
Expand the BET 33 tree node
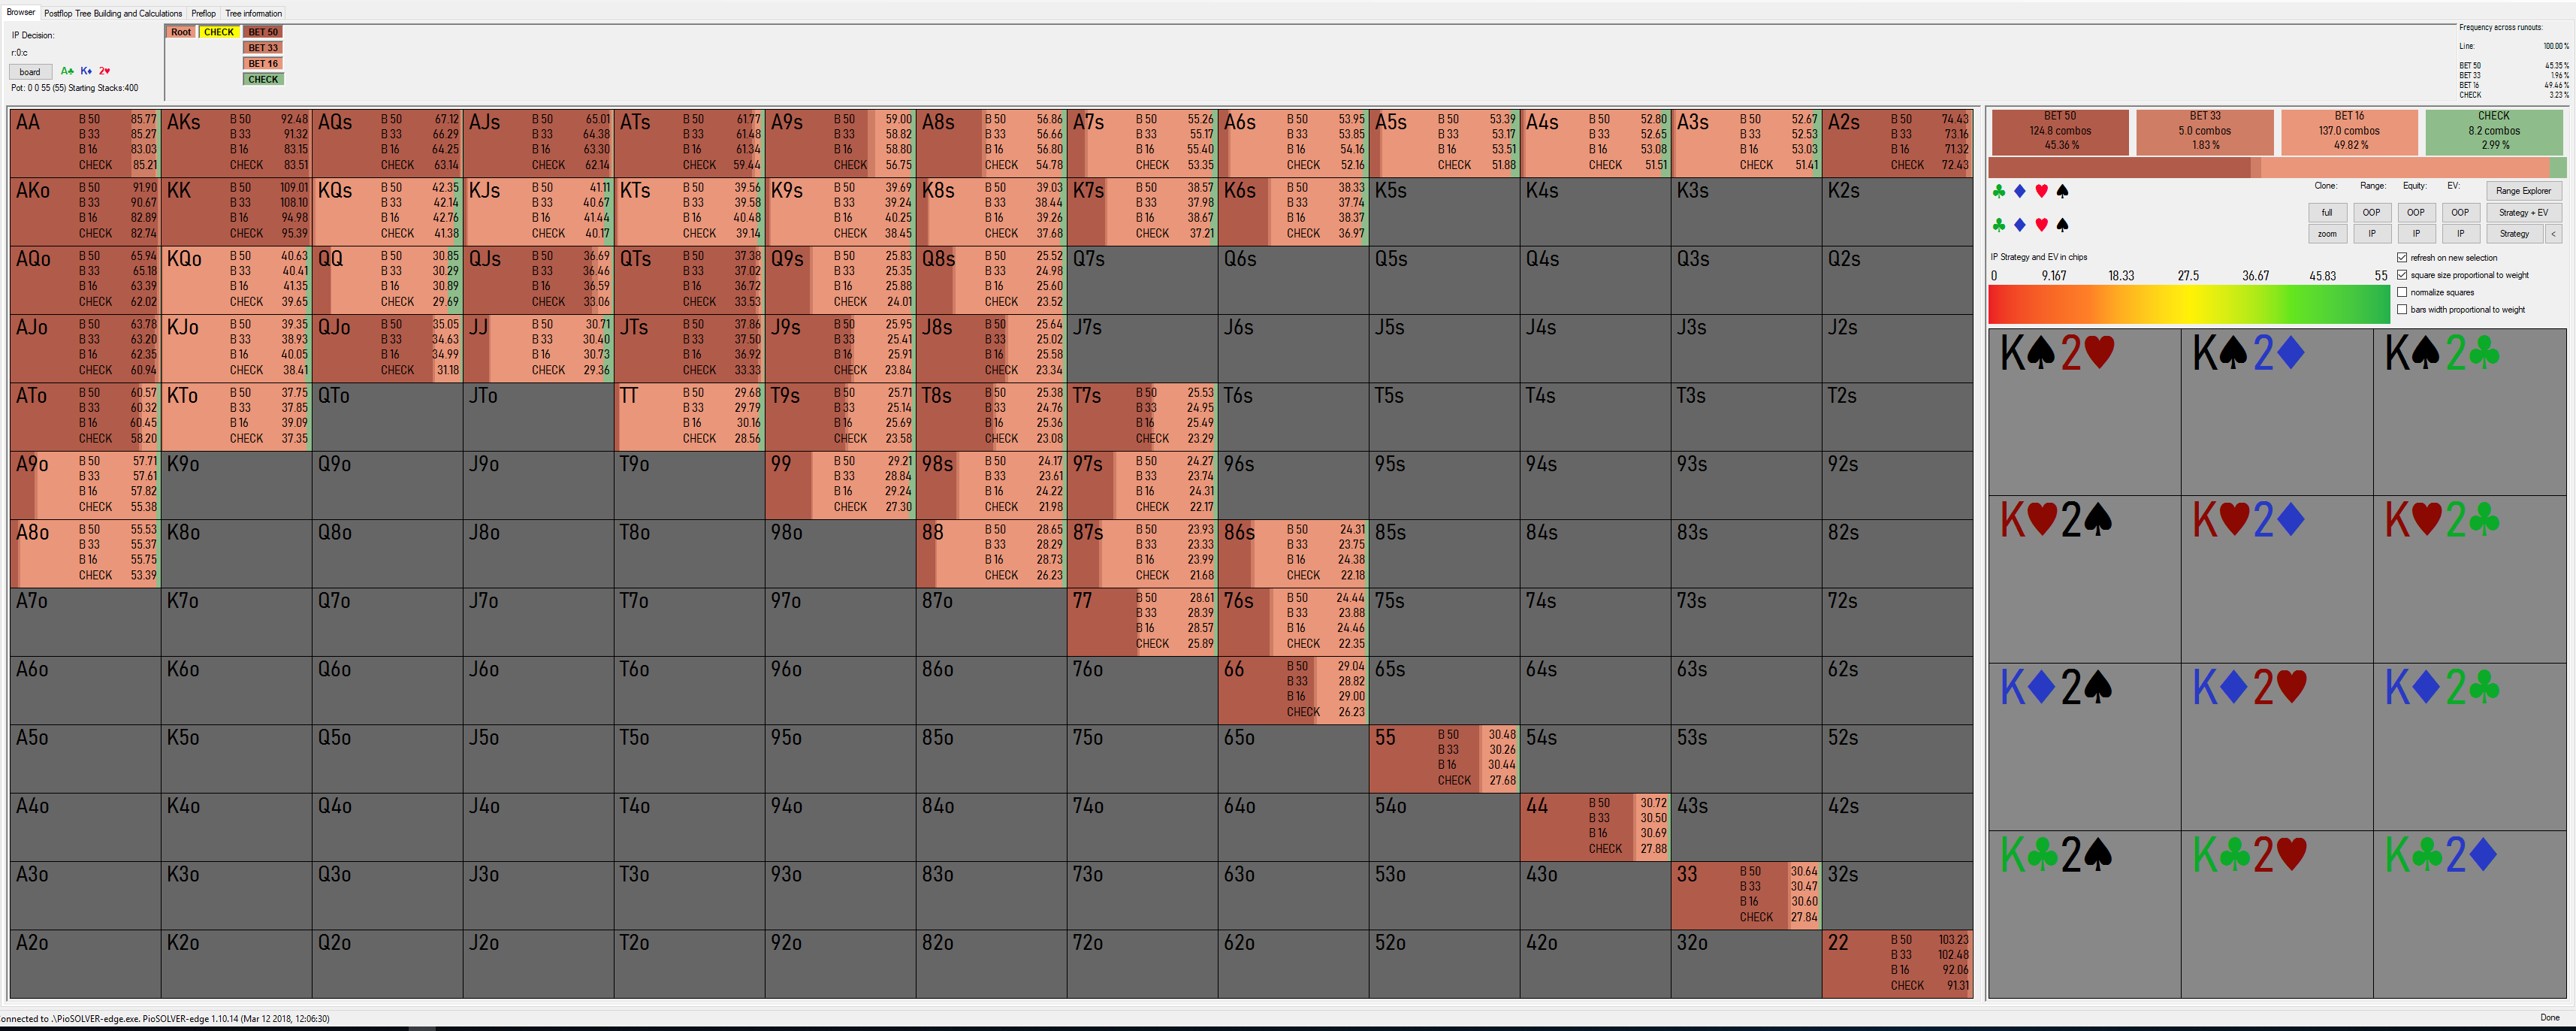point(263,48)
